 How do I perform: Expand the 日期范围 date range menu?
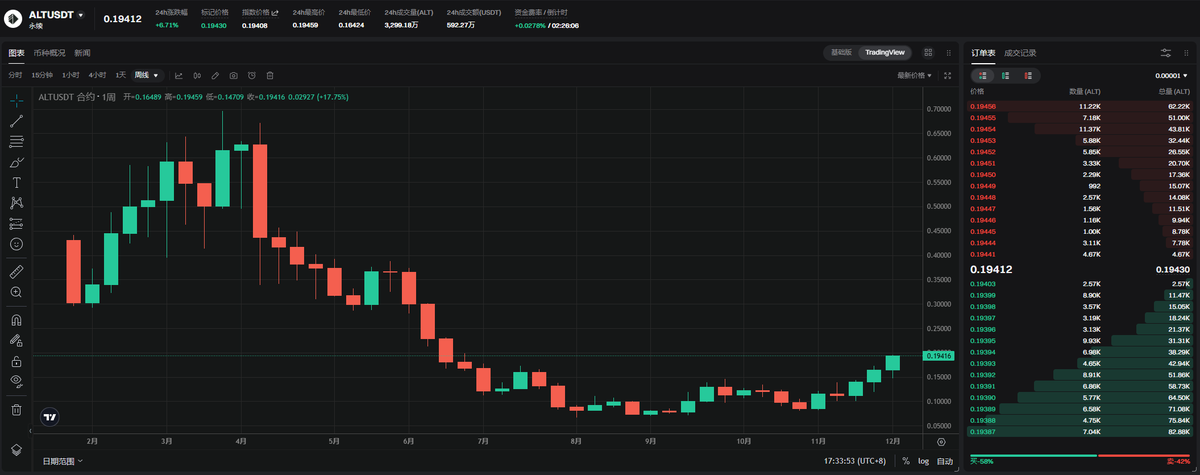[x=62, y=461]
